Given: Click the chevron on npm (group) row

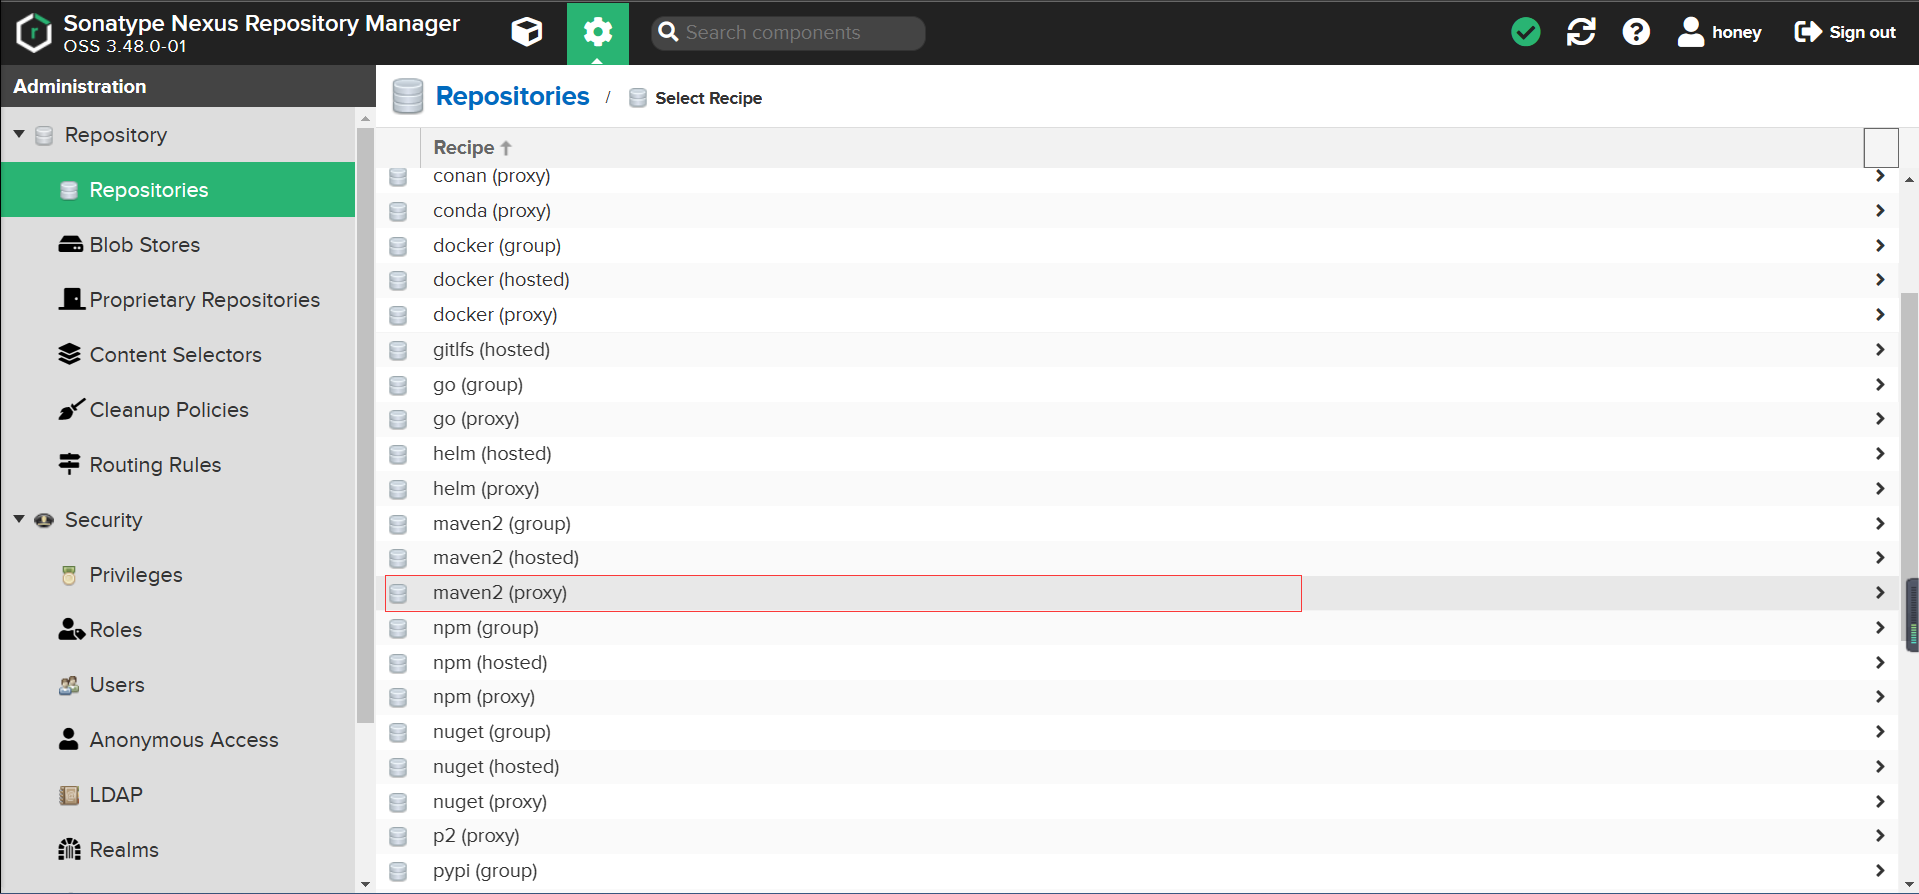Looking at the screenshot, I should (1880, 628).
